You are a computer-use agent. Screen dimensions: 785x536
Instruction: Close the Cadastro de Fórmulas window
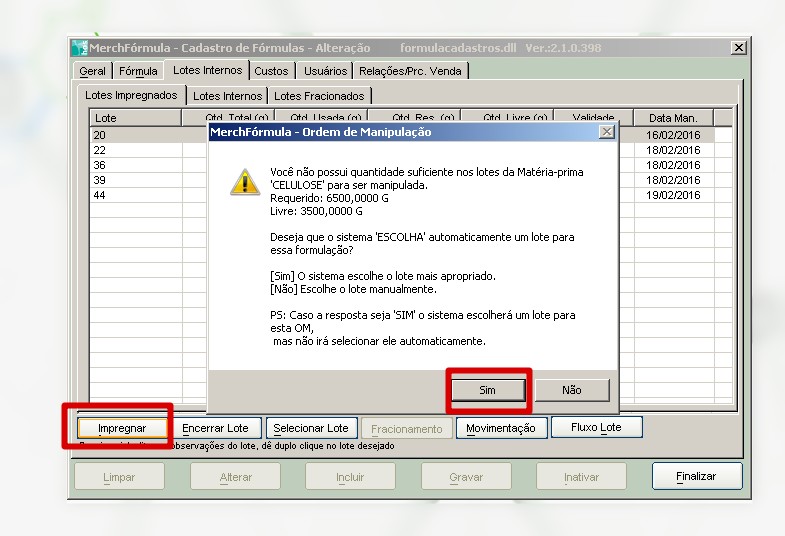[x=738, y=48]
